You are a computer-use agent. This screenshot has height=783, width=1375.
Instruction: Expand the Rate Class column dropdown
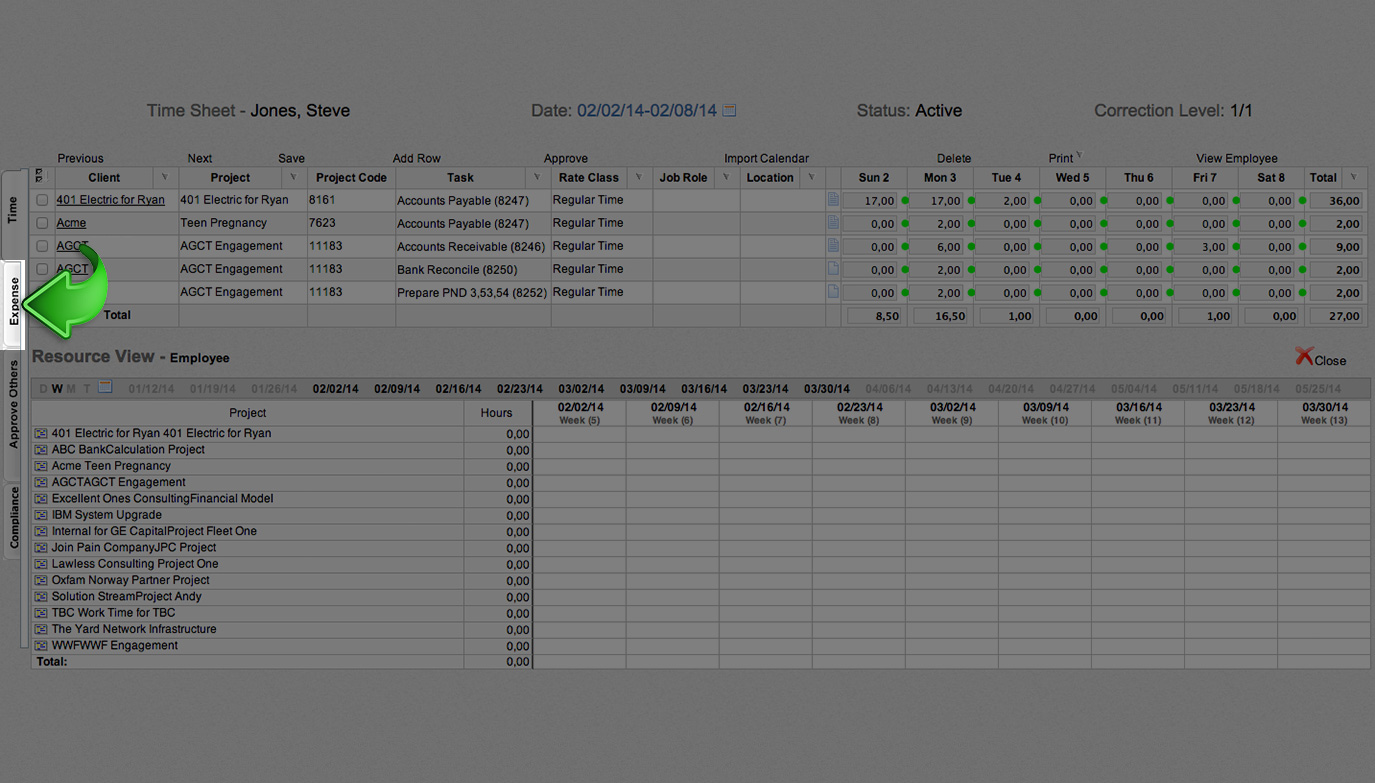point(638,178)
